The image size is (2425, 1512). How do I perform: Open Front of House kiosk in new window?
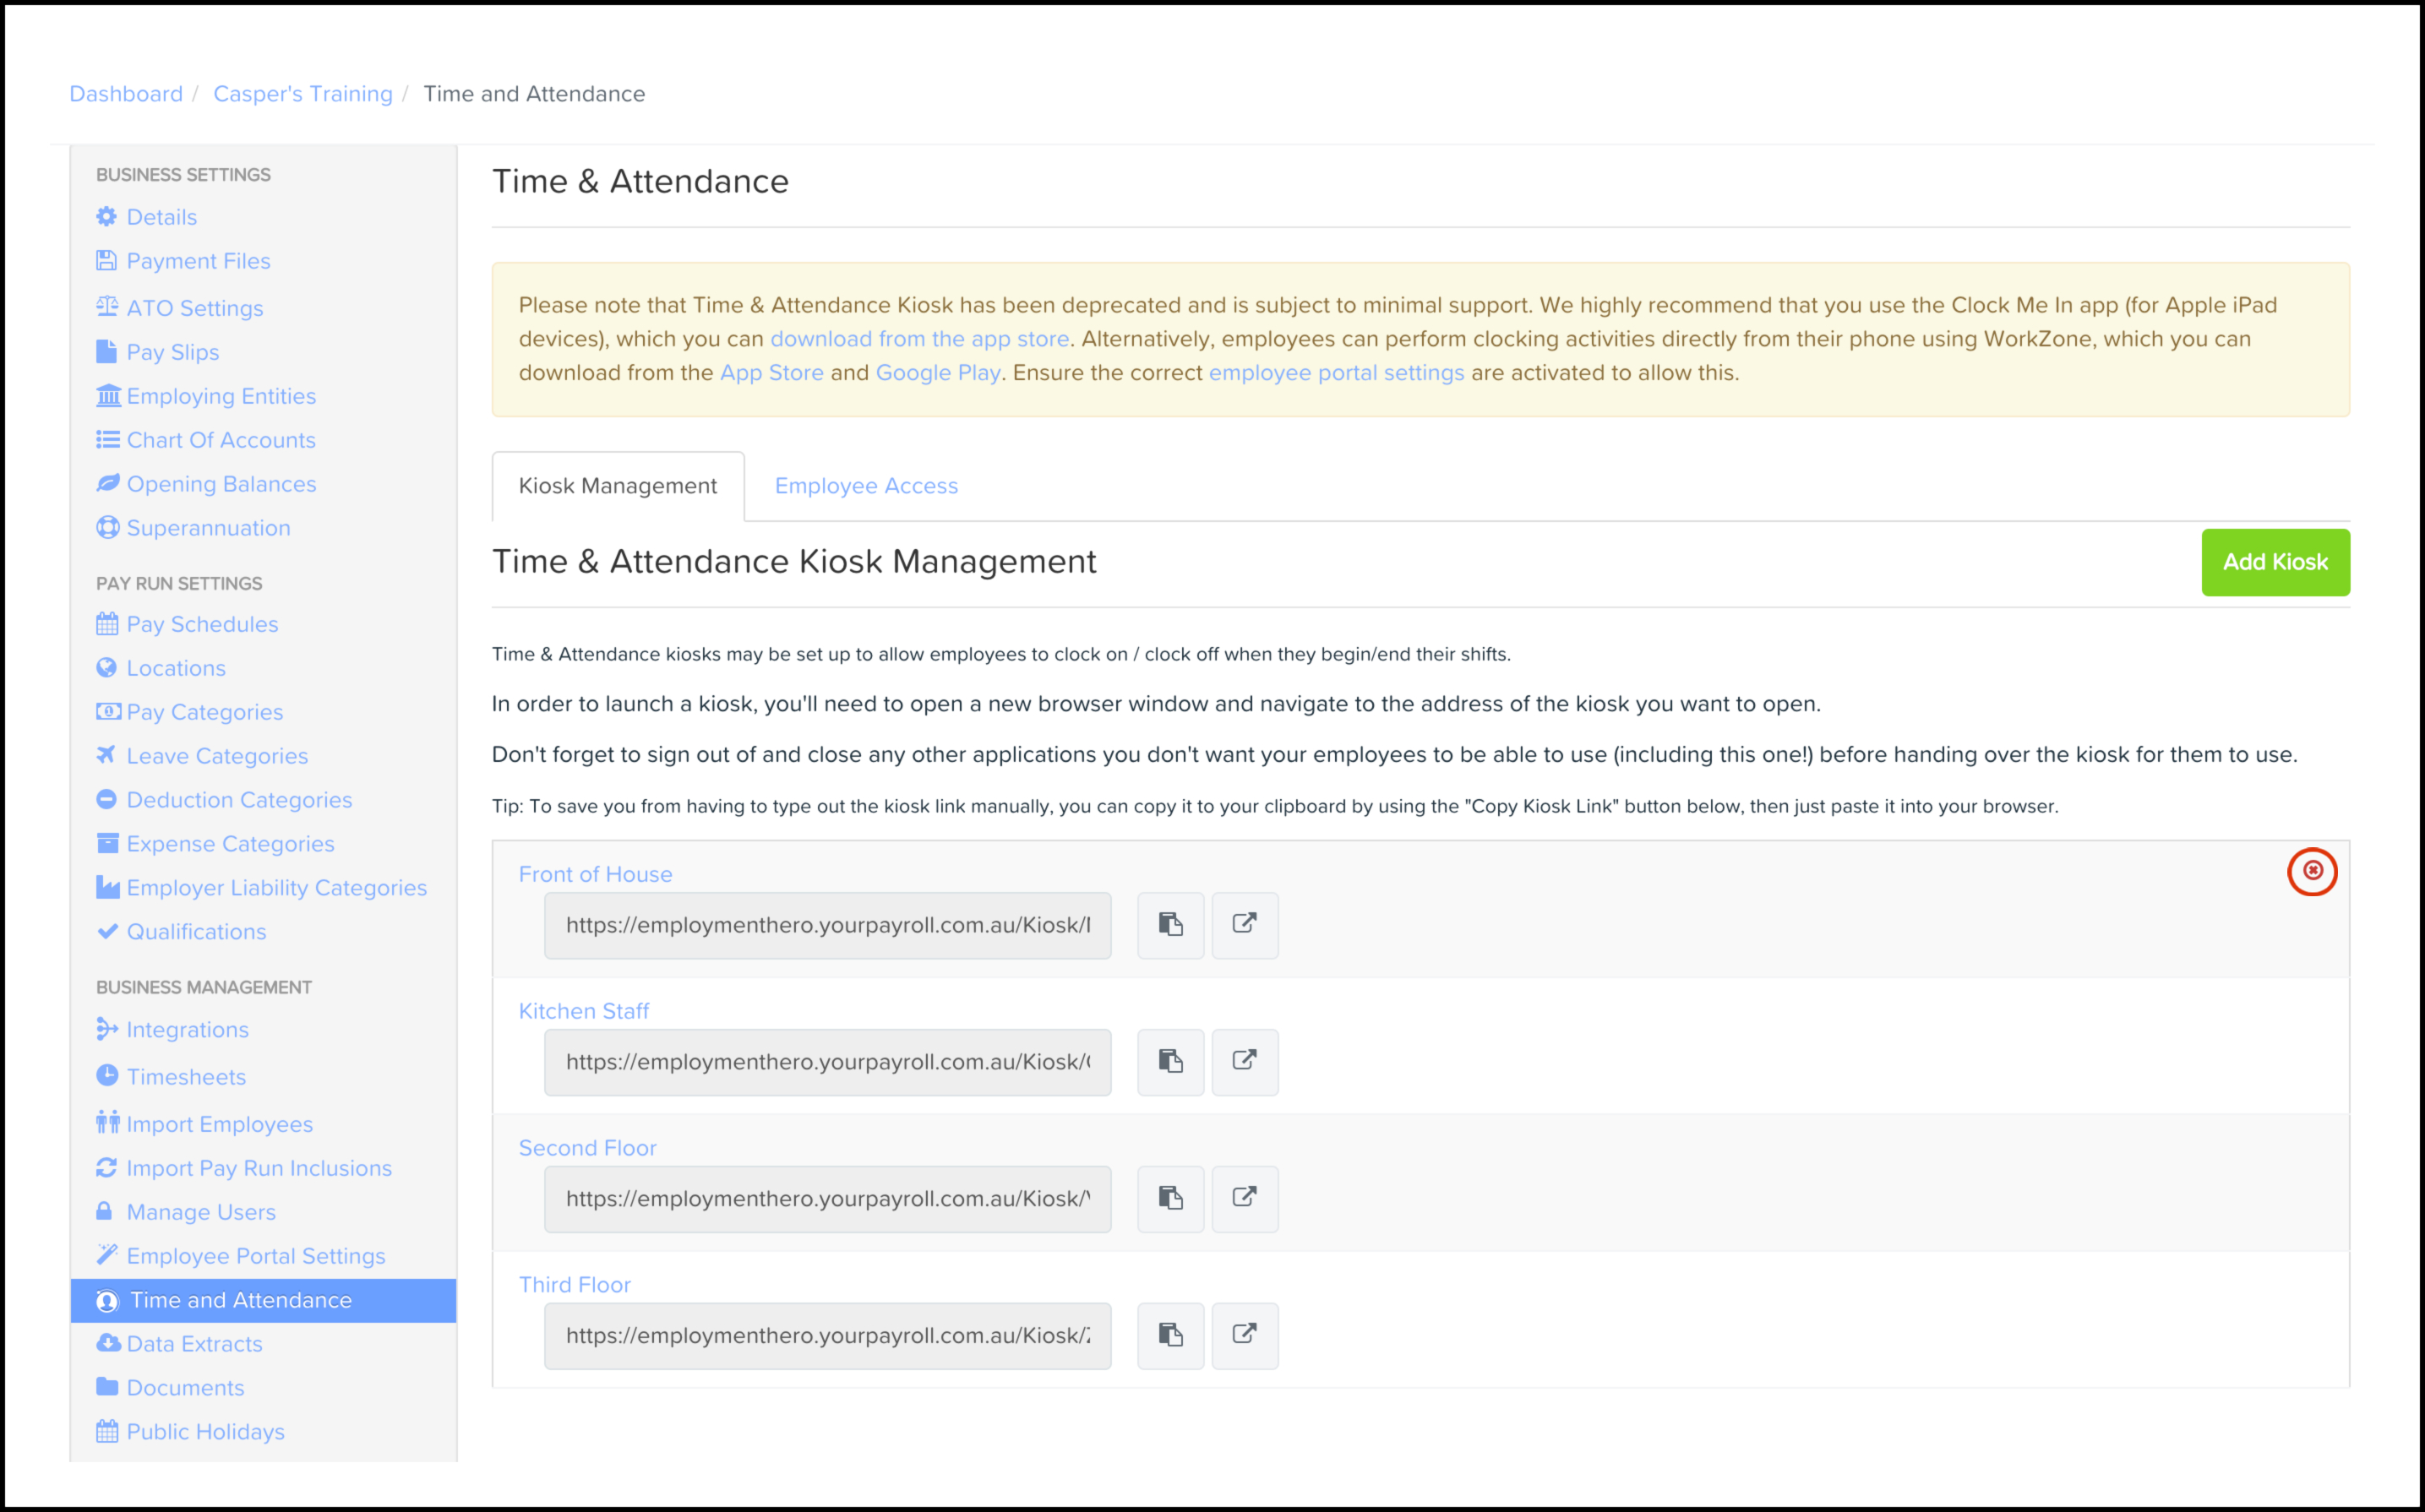(1244, 925)
